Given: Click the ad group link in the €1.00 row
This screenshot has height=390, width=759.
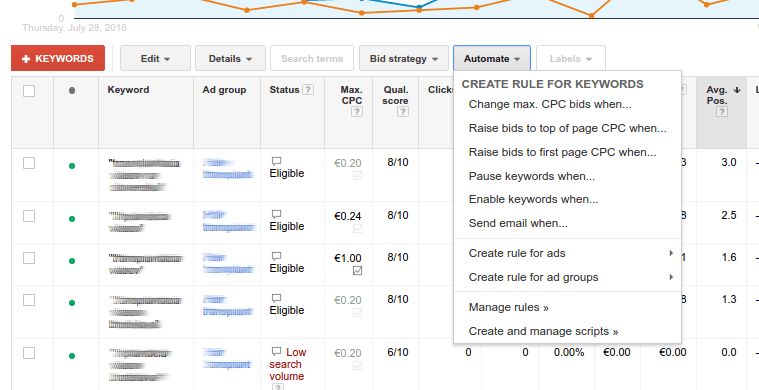Looking at the screenshot, I should [228, 264].
